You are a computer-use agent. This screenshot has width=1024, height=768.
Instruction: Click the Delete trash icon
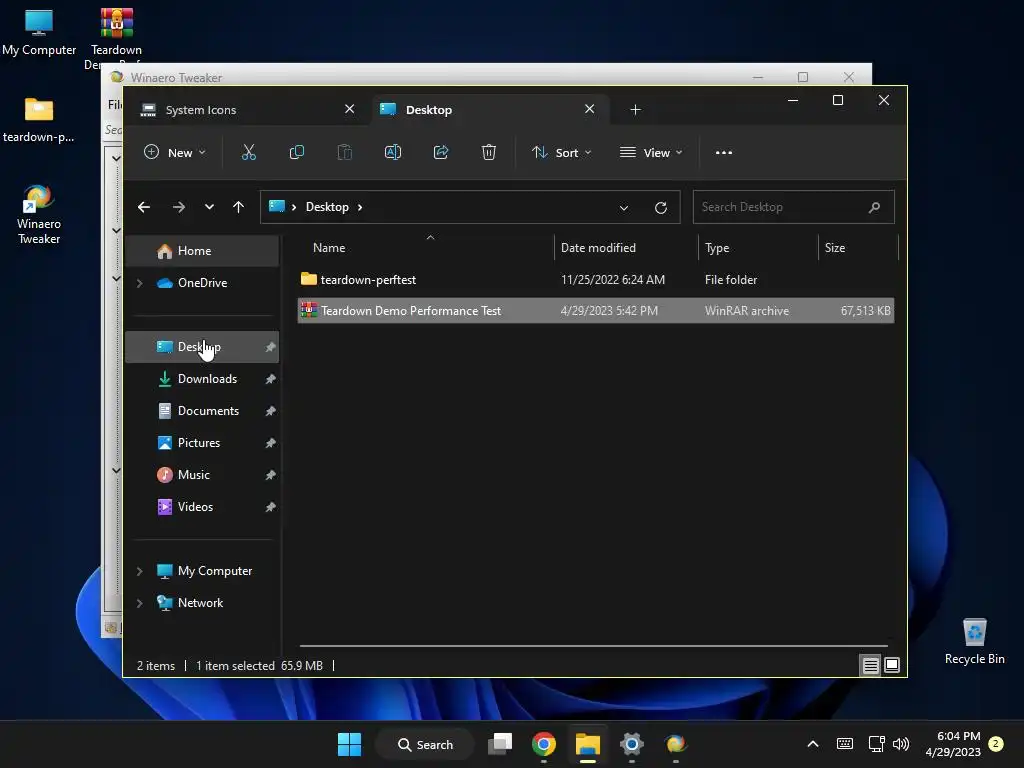click(488, 152)
